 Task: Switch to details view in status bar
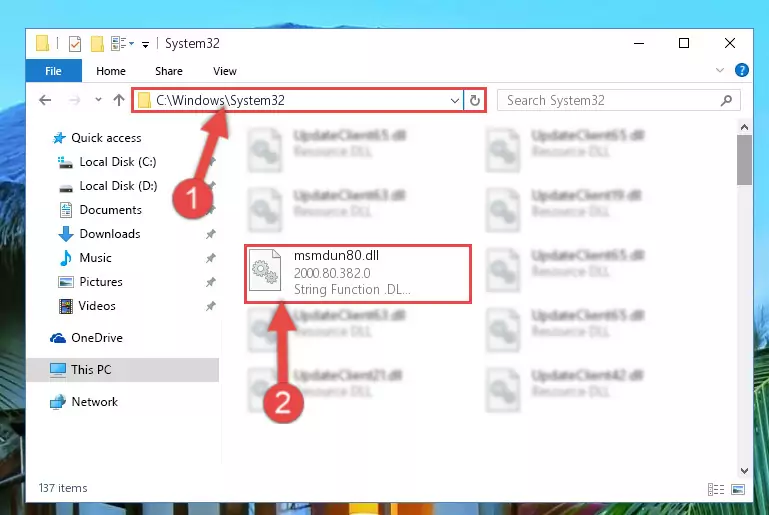tap(716, 489)
